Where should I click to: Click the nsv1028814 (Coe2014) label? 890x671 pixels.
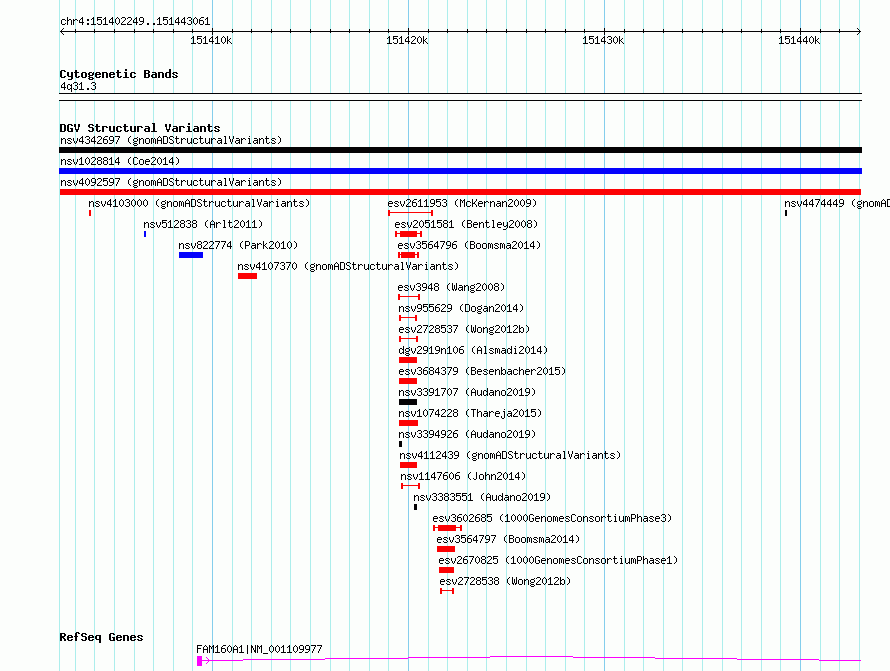click(x=120, y=161)
